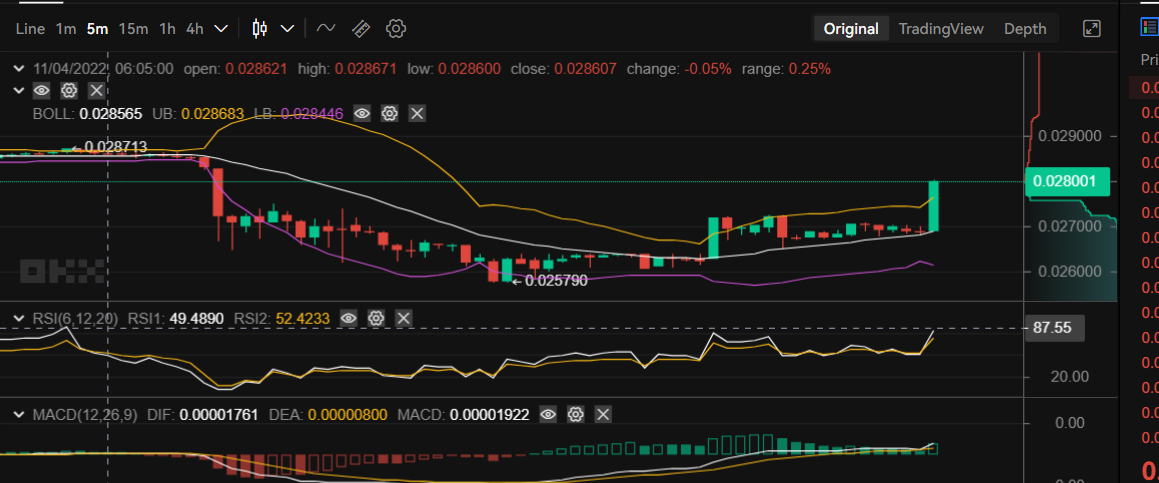Expand chart to fullscreen
Viewport: 1159px width, 483px height.
point(1091,29)
